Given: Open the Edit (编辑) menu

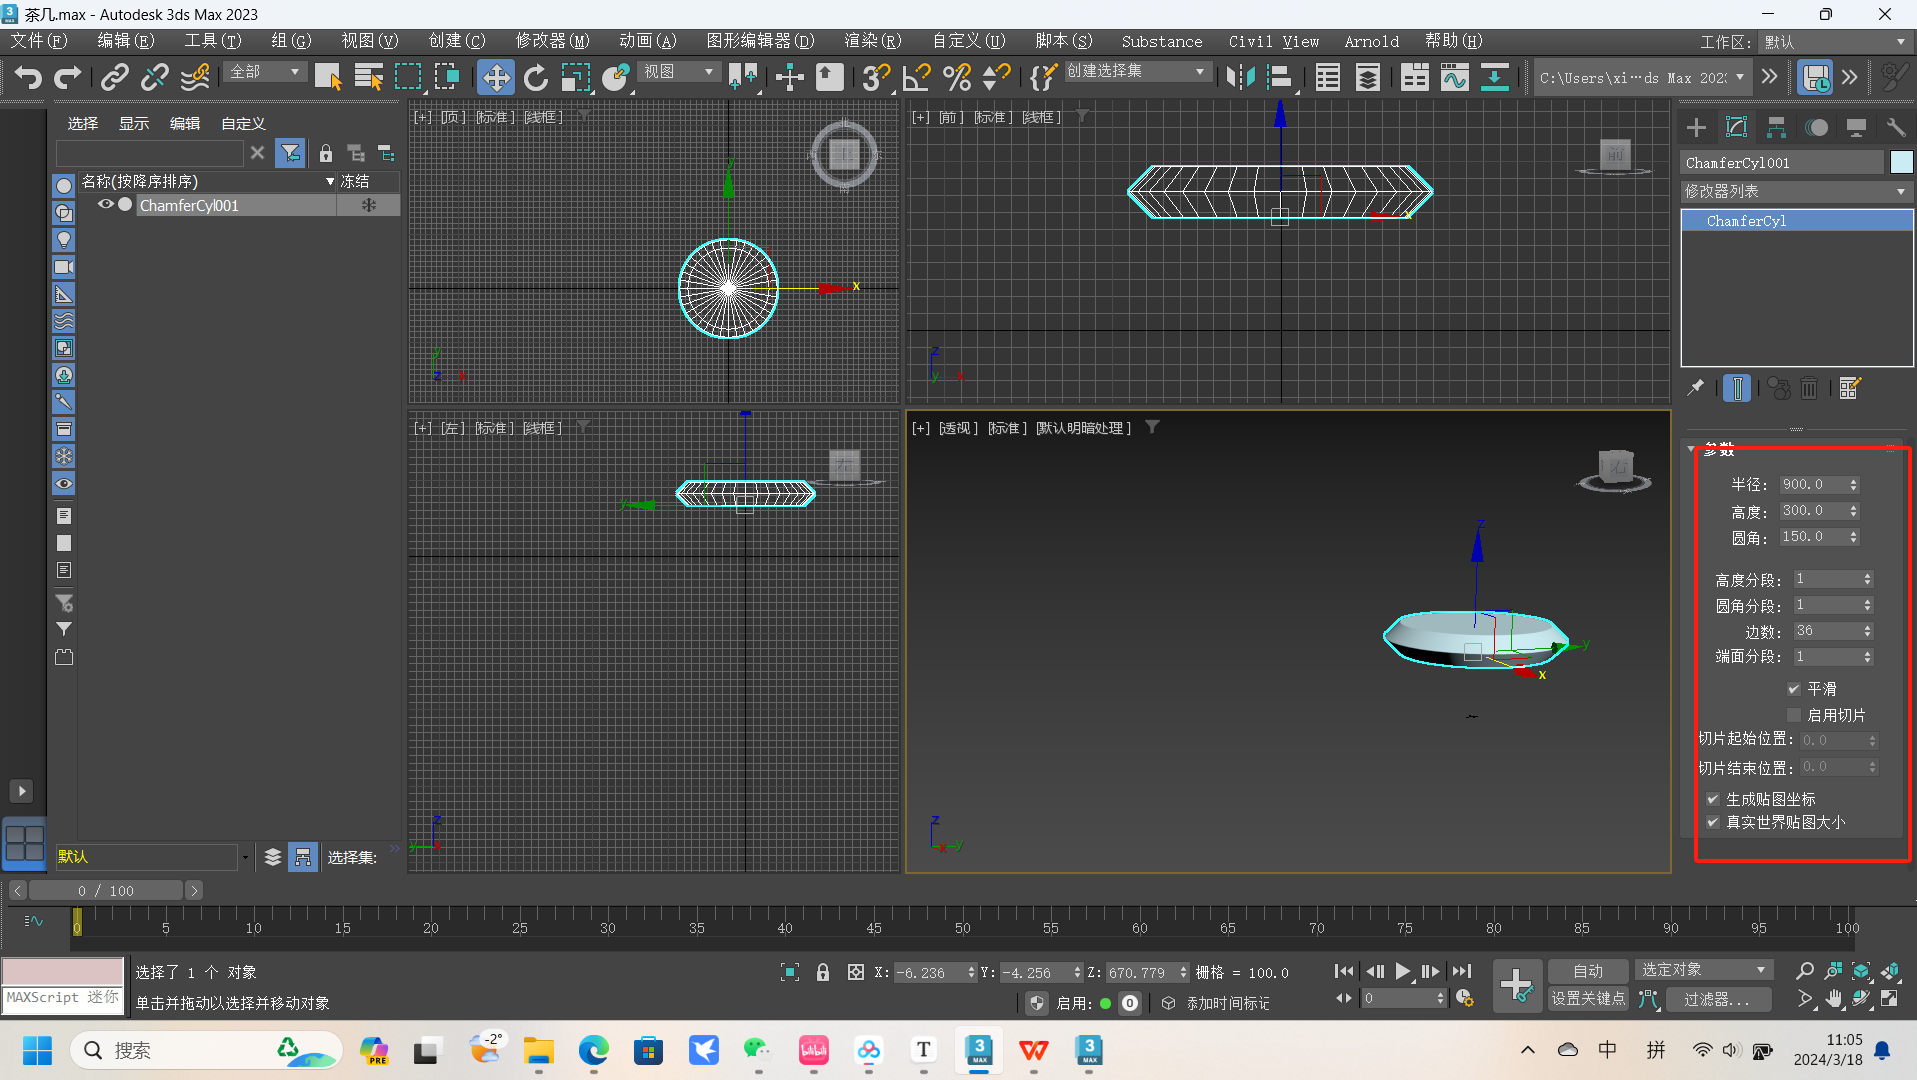Looking at the screenshot, I should click(126, 41).
